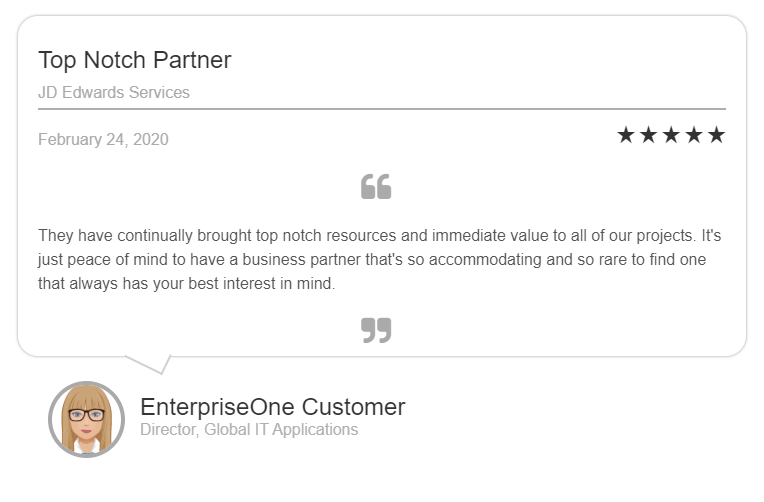Click the fourth rating star
This screenshot has width=764, height=502.
(694, 135)
